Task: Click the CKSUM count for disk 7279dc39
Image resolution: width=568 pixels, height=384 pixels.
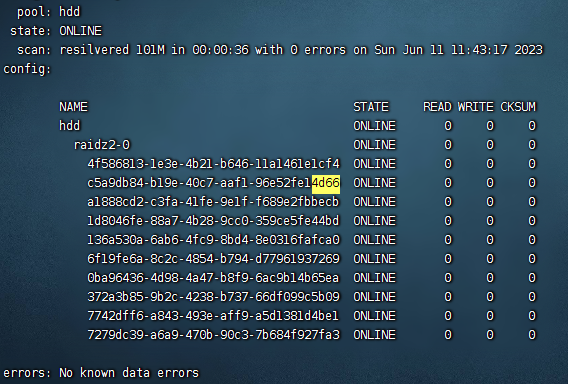Action: click(532, 335)
